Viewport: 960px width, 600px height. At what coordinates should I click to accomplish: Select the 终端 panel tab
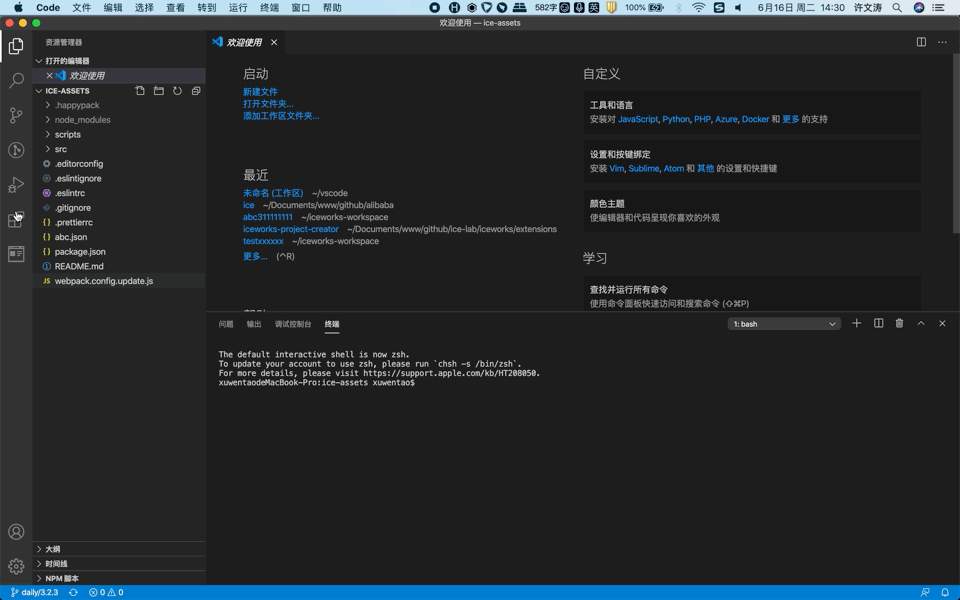pos(332,324)
